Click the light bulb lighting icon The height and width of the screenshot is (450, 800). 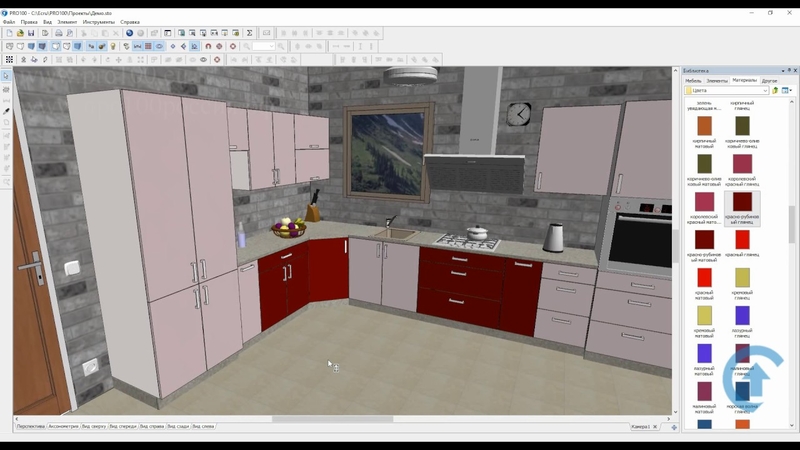pos(112,46)
